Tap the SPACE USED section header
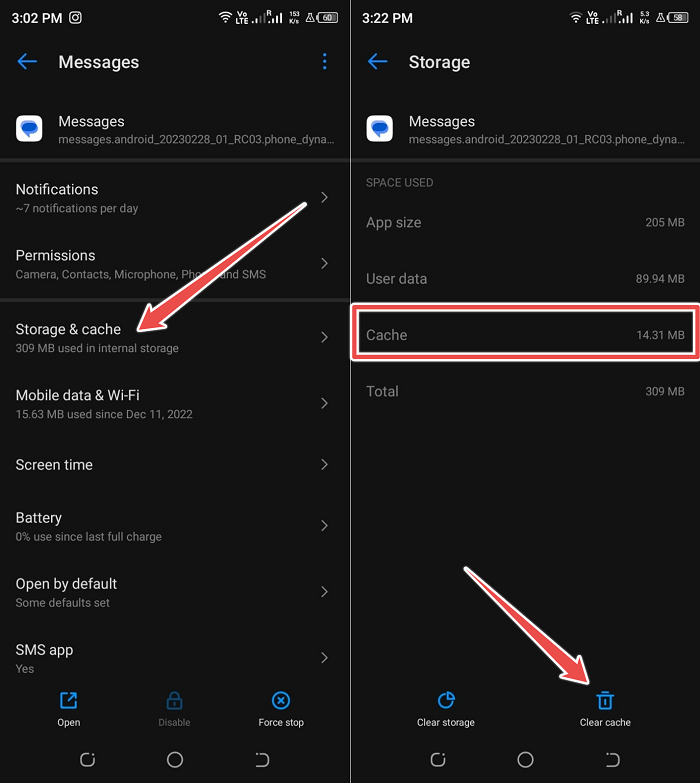 coord(399,183)
